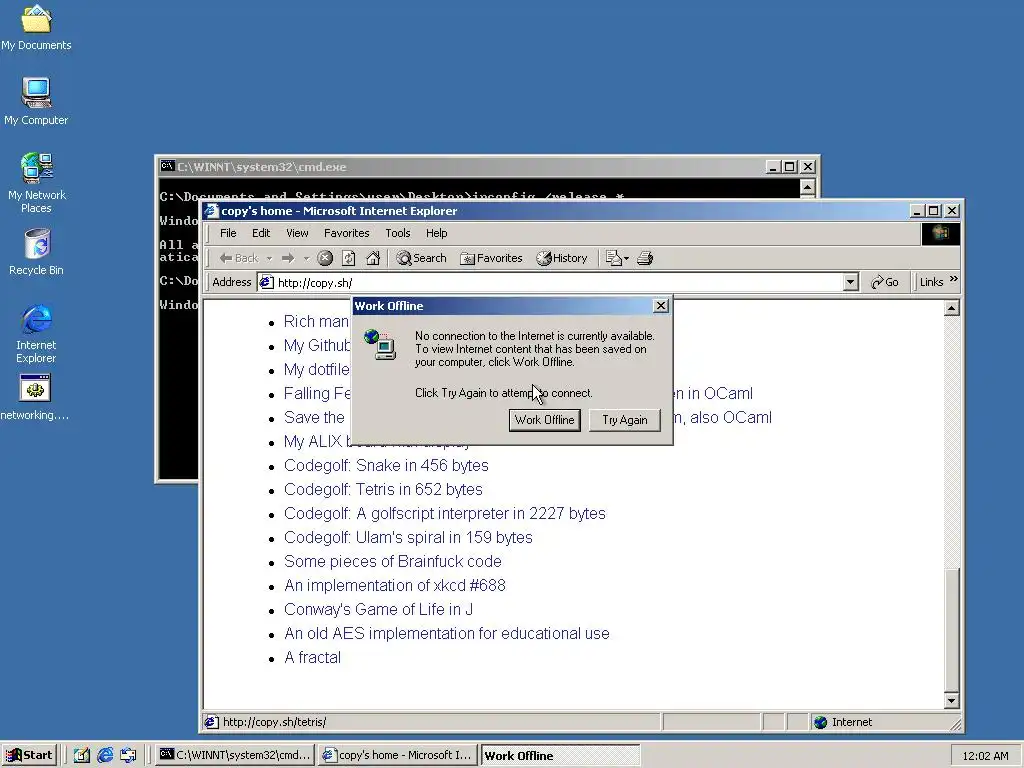Click the Back arrow in IE toolbar
Viewport: 1024px width, 768px height.
pyautogui.click(x=238, y=258)
